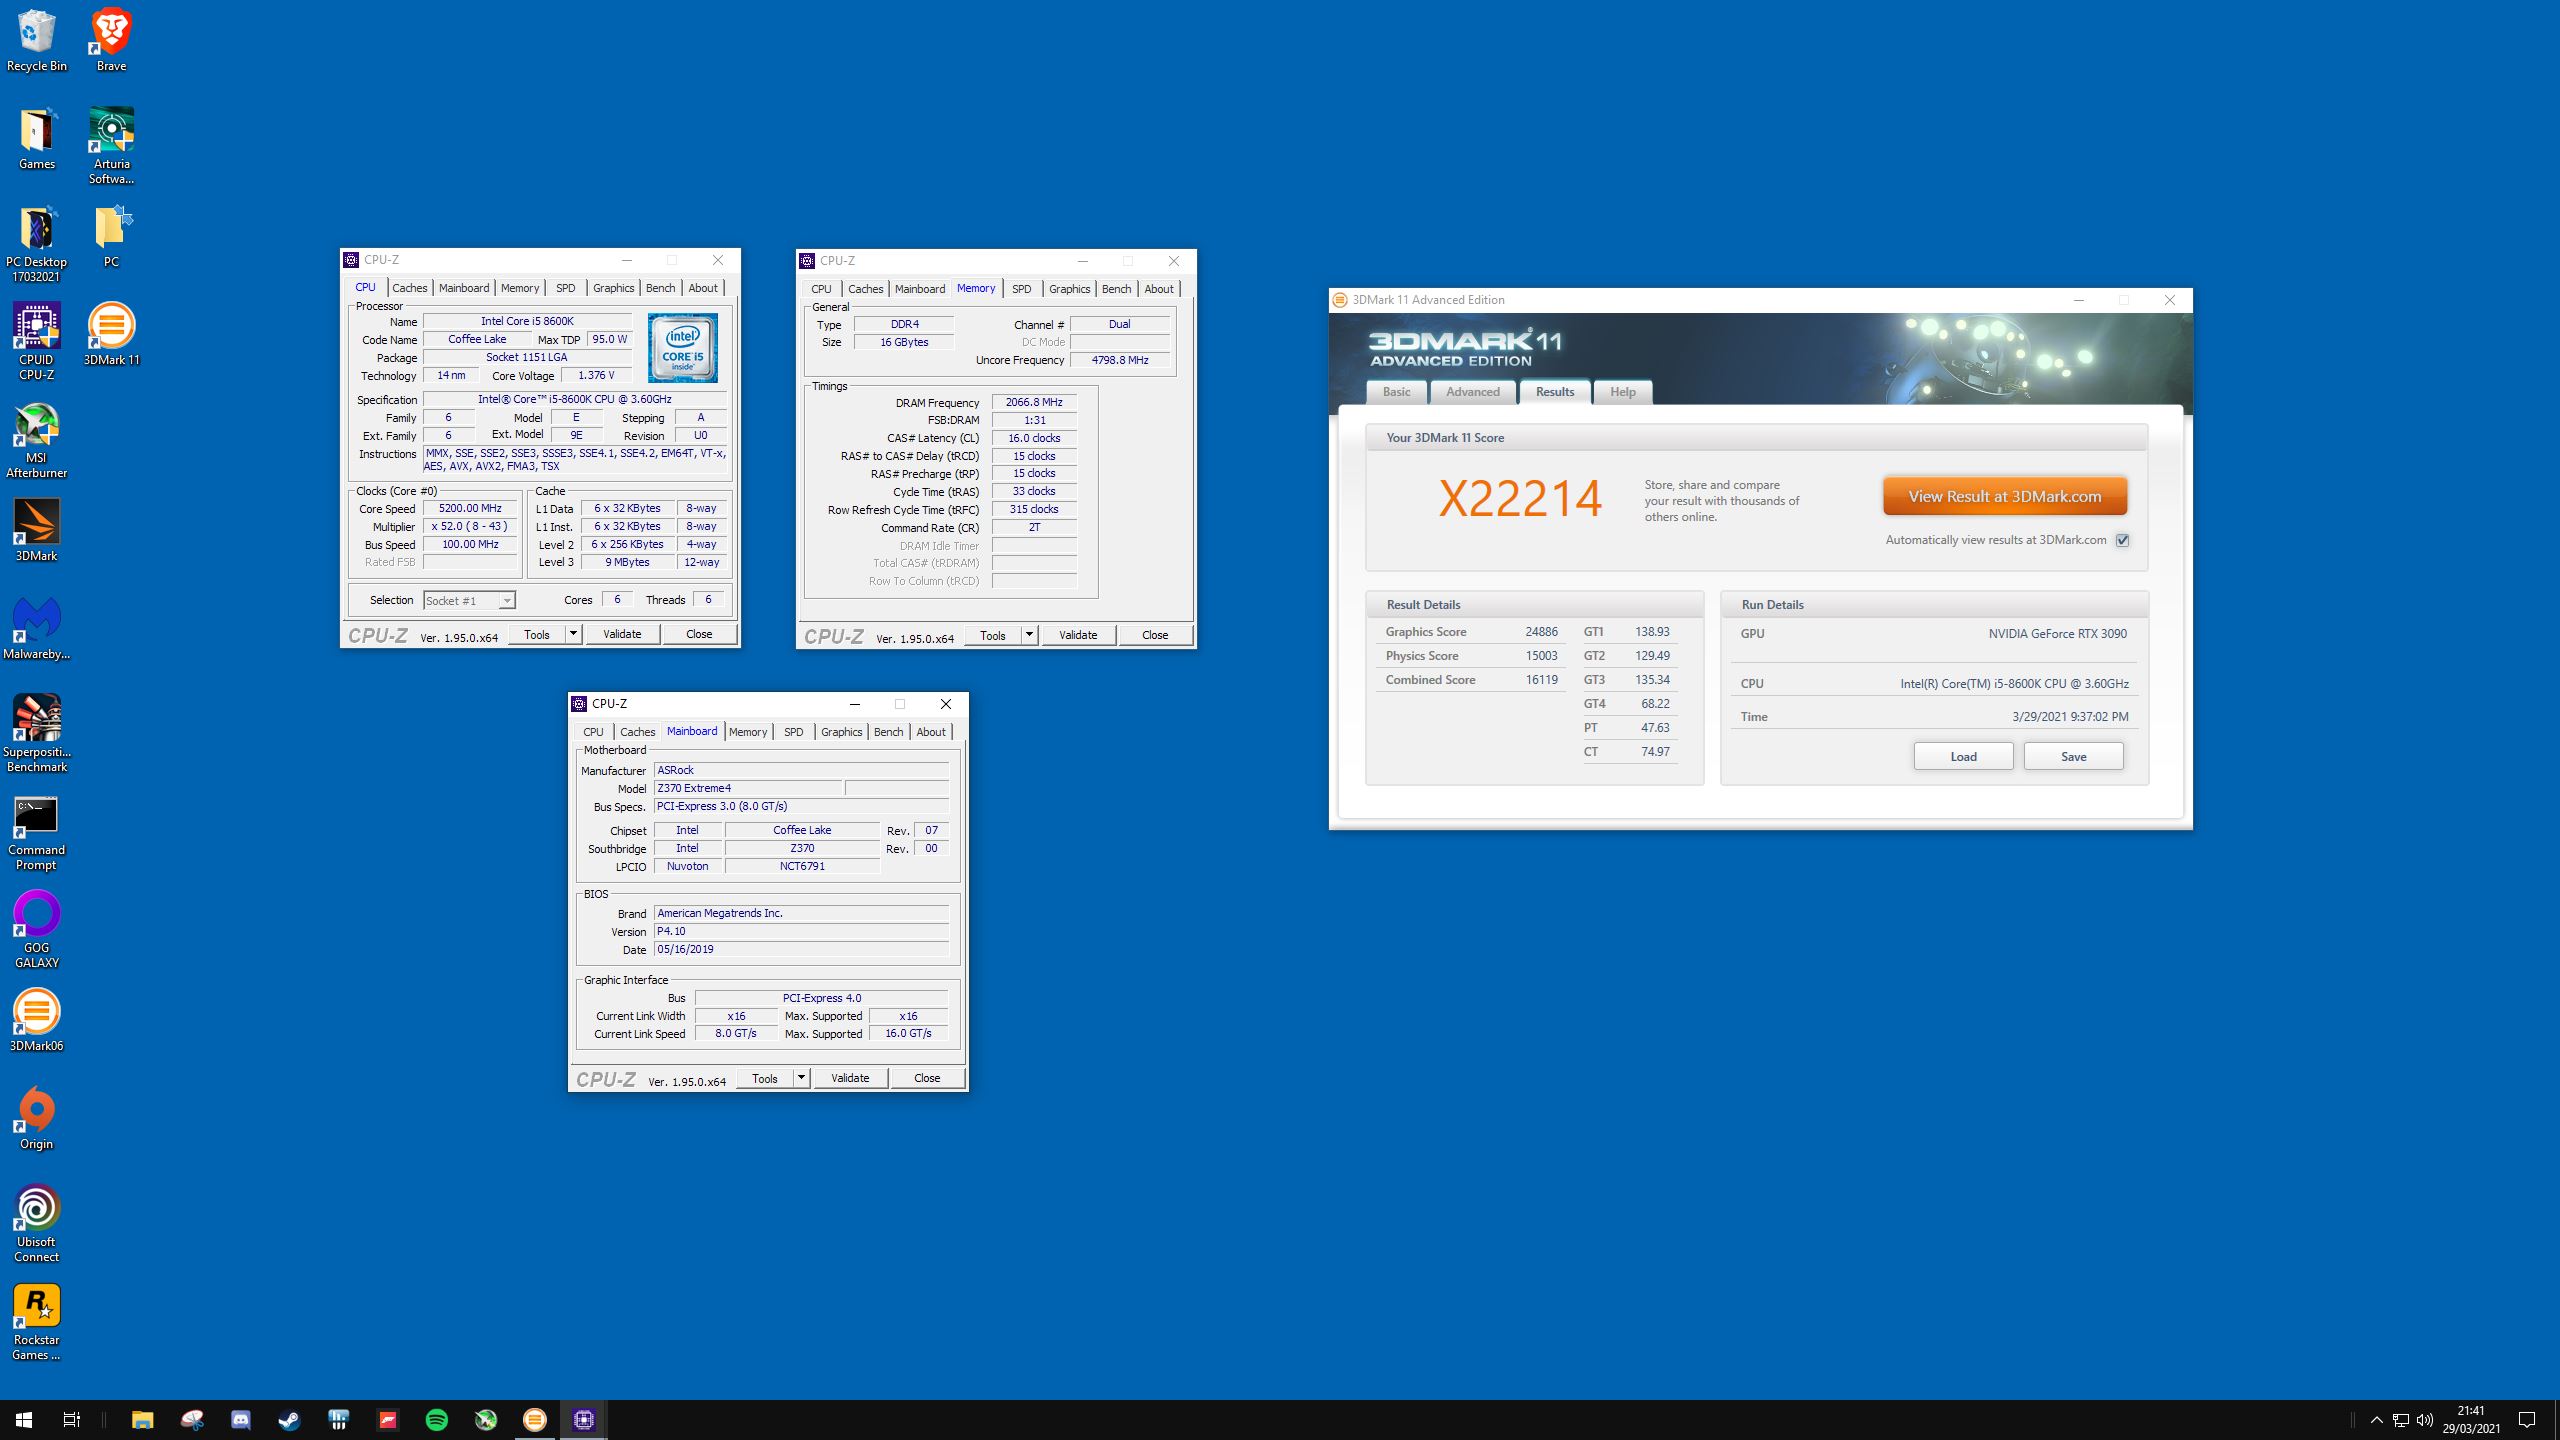Image resolution: width=2560 pixels, height=1440 pixels.
Task: Switch to Caches tab in CPU window
Action: 409,288
